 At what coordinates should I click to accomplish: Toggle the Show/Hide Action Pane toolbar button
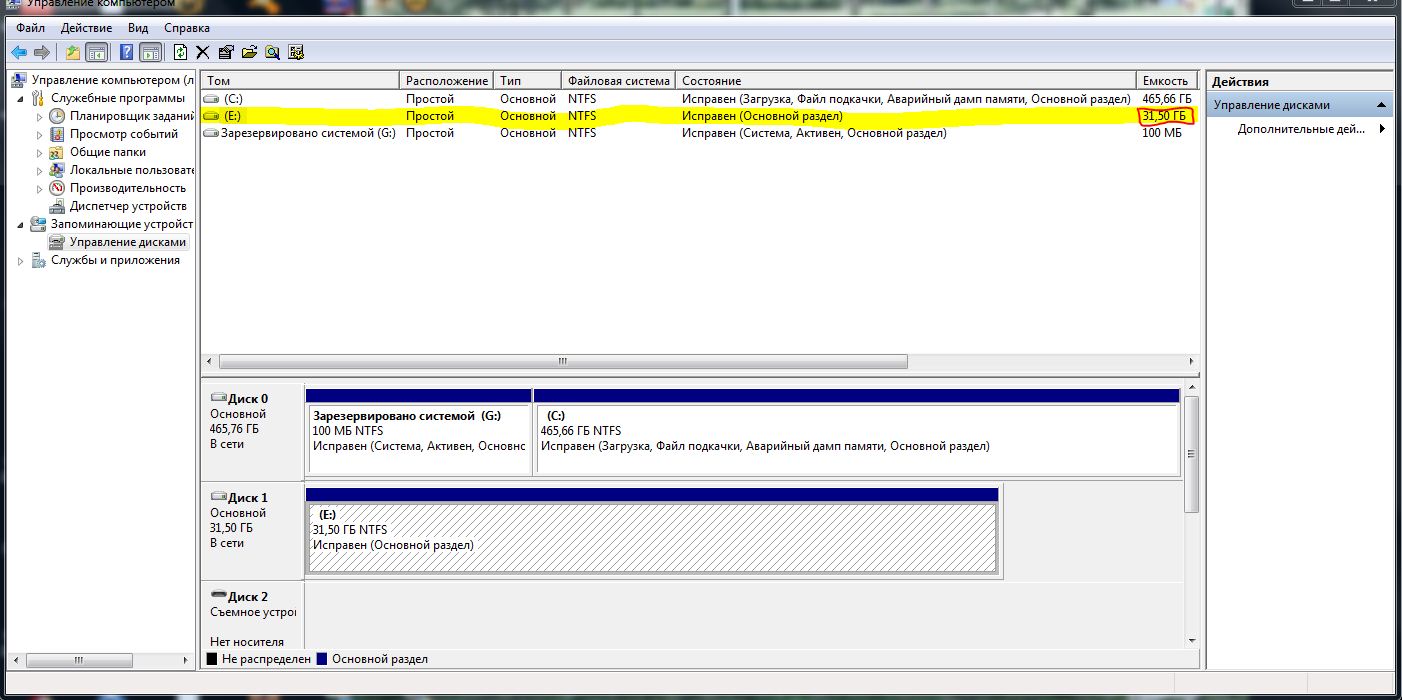pos(150,52)
